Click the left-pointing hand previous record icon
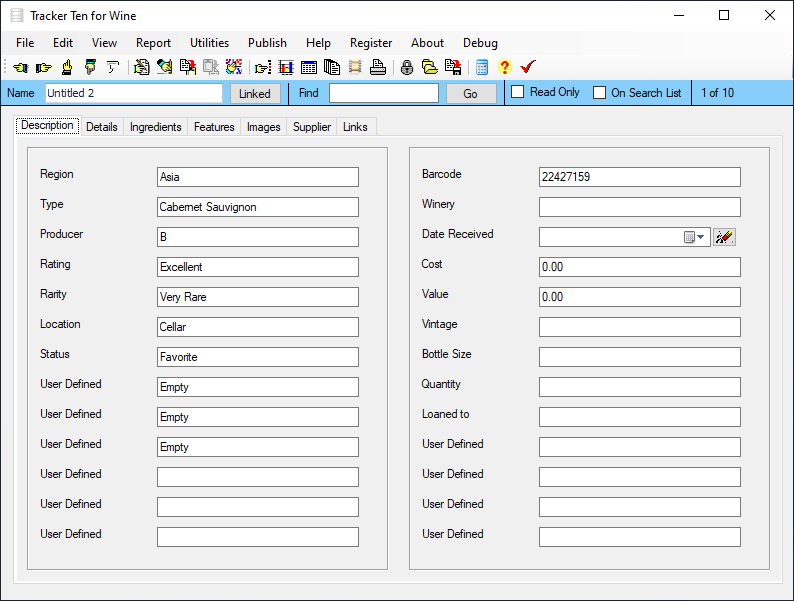This screenshot has width=794, height=601. point(20,68)
